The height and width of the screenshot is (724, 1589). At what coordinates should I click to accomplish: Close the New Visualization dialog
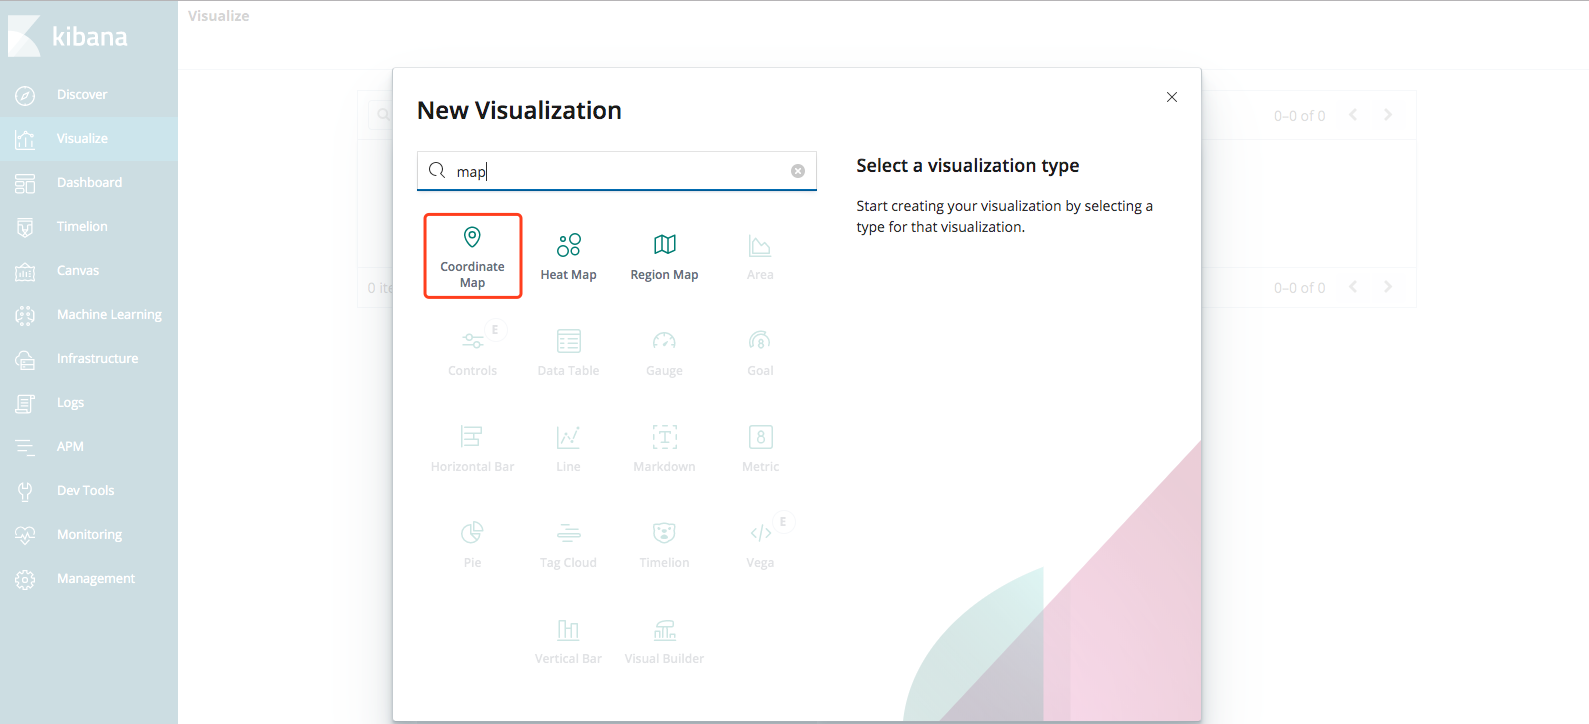[x=1172, y=97]
